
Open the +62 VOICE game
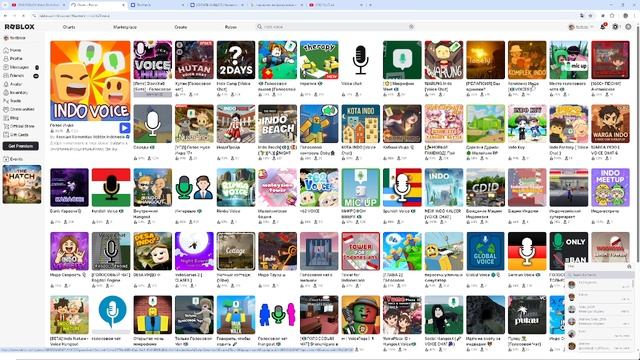pos(319,187)
